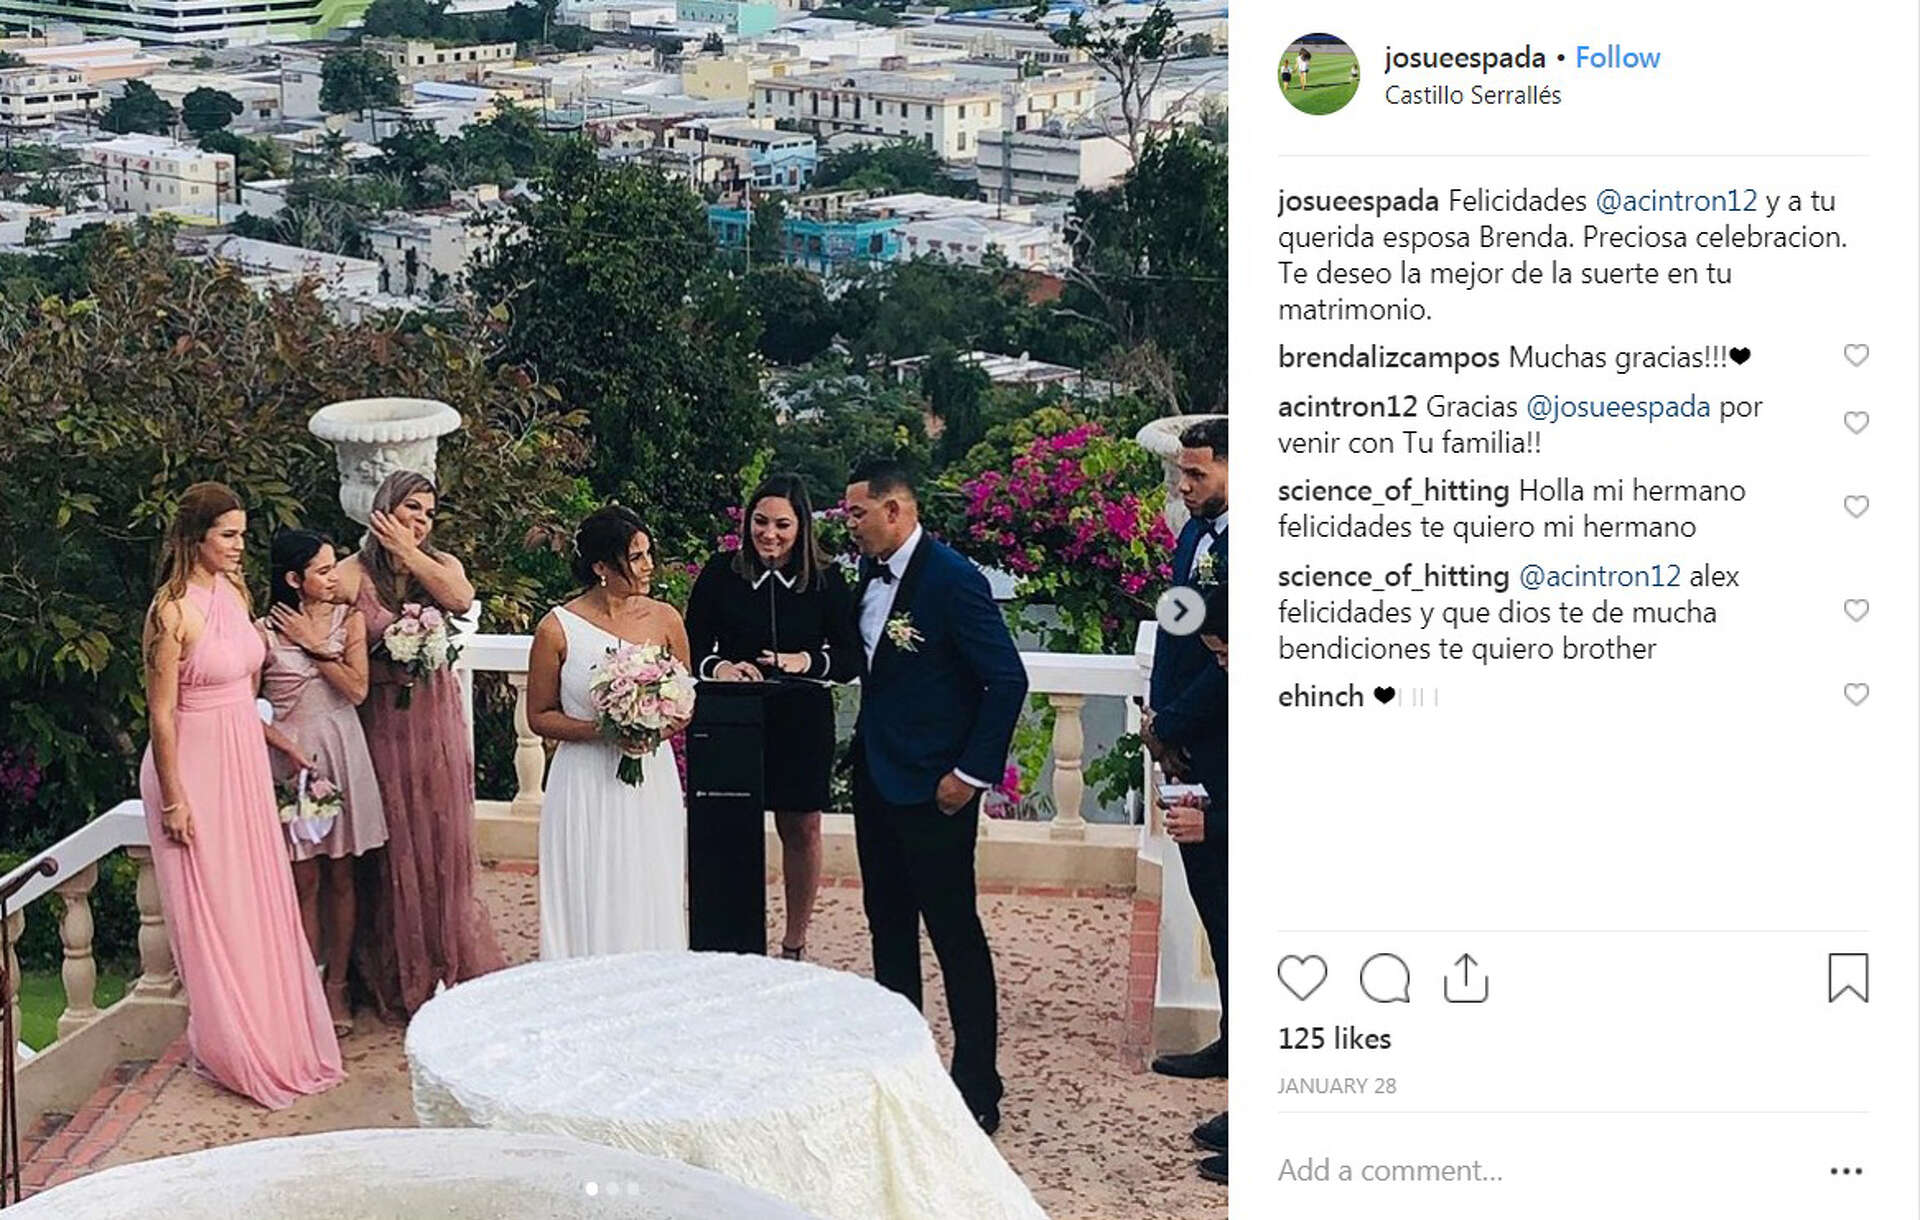Open josueespada's profile picture avatar
Image resolution: width=1920 pixels, height=1220 pixels.
pyautogui.click(x=1319, y=74)
